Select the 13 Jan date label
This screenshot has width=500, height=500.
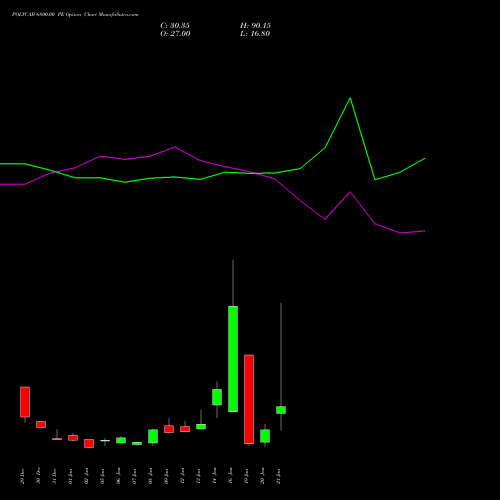point(198,476)
